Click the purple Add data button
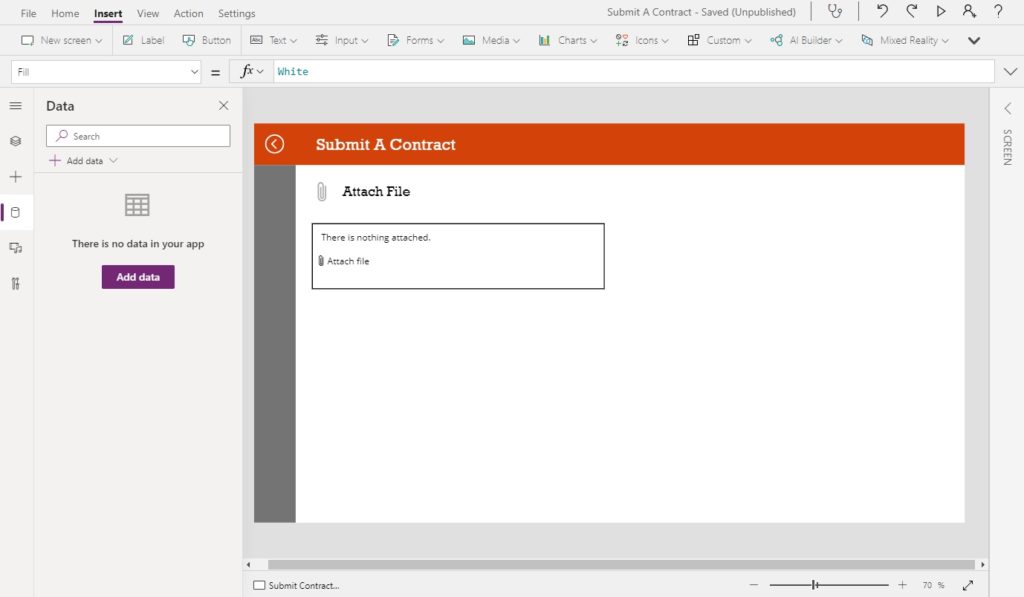 click(x=138, y=277)
